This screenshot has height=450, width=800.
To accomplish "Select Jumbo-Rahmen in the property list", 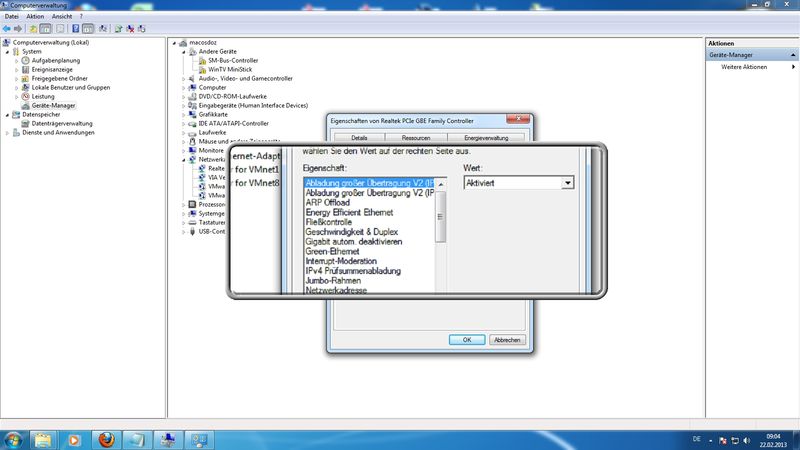I will coord(333,281).
